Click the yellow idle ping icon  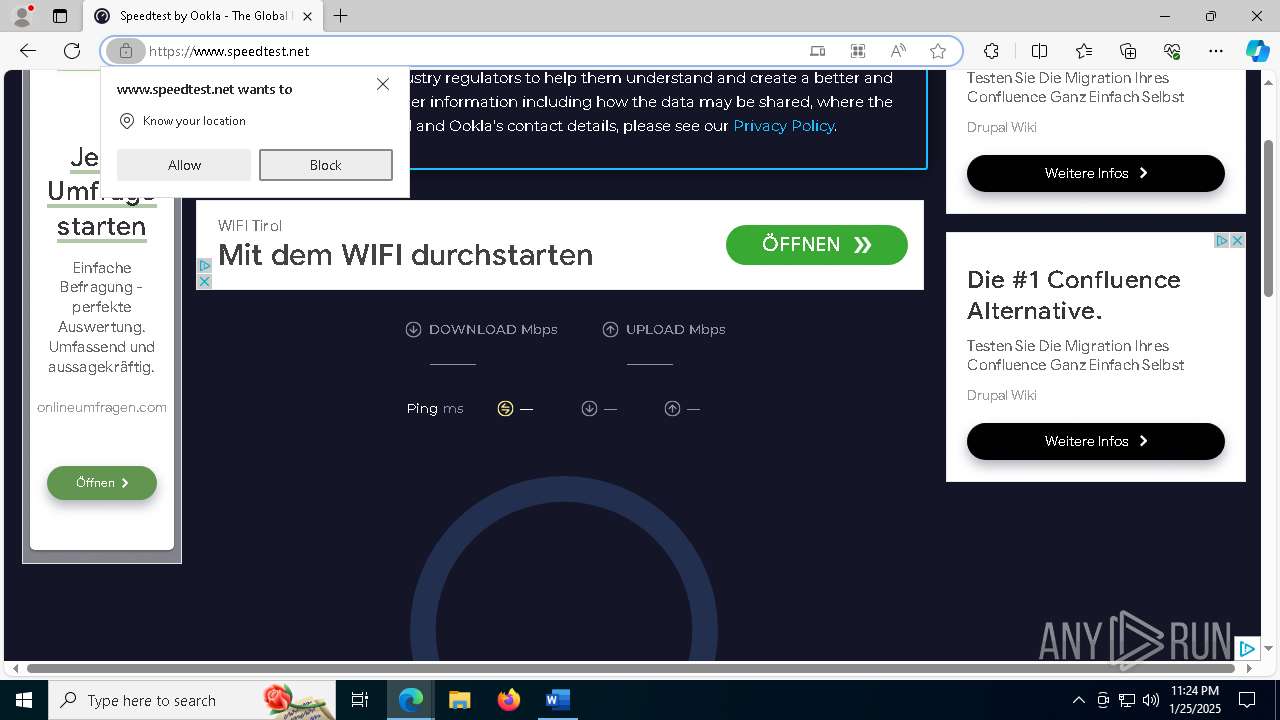505,408
